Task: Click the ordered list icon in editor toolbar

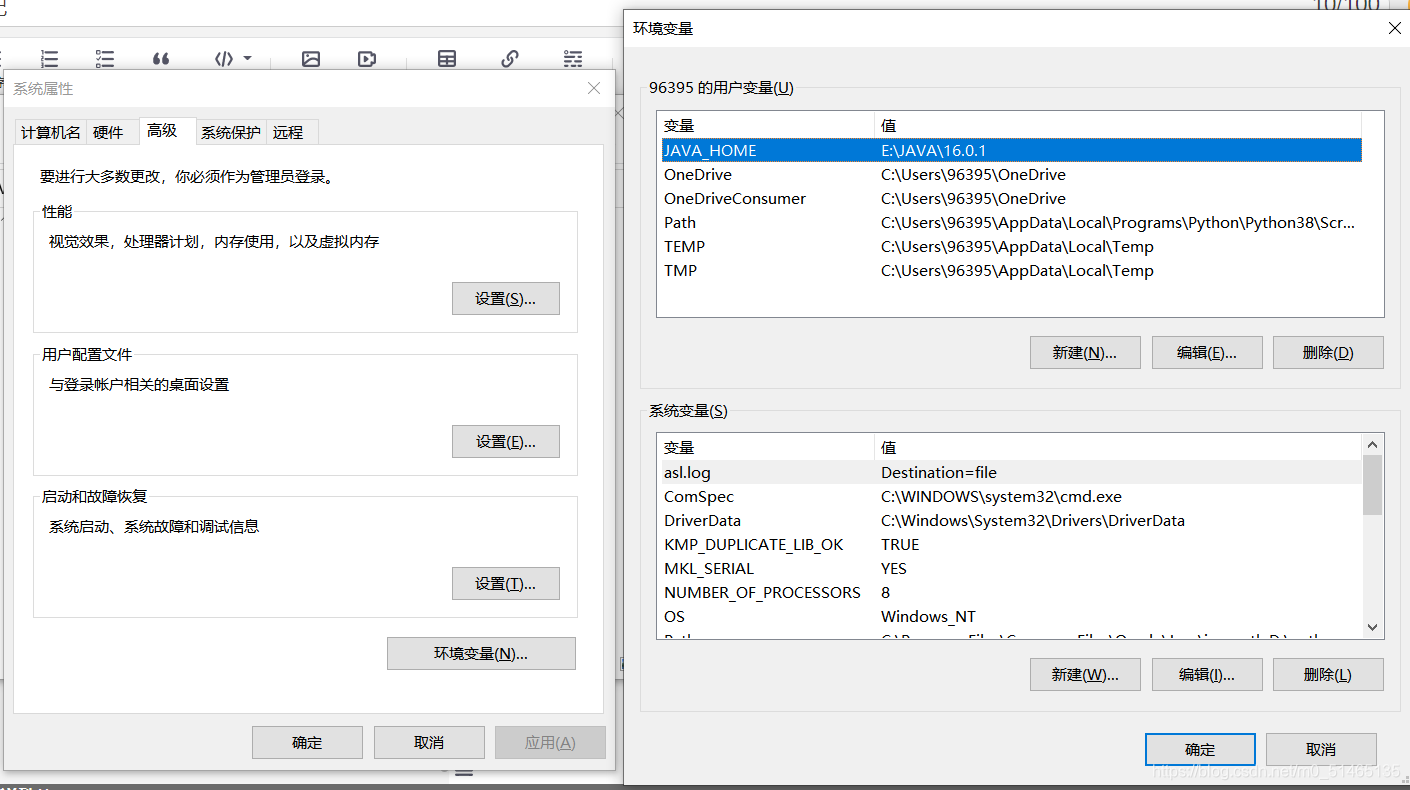Action: [49, 59]
